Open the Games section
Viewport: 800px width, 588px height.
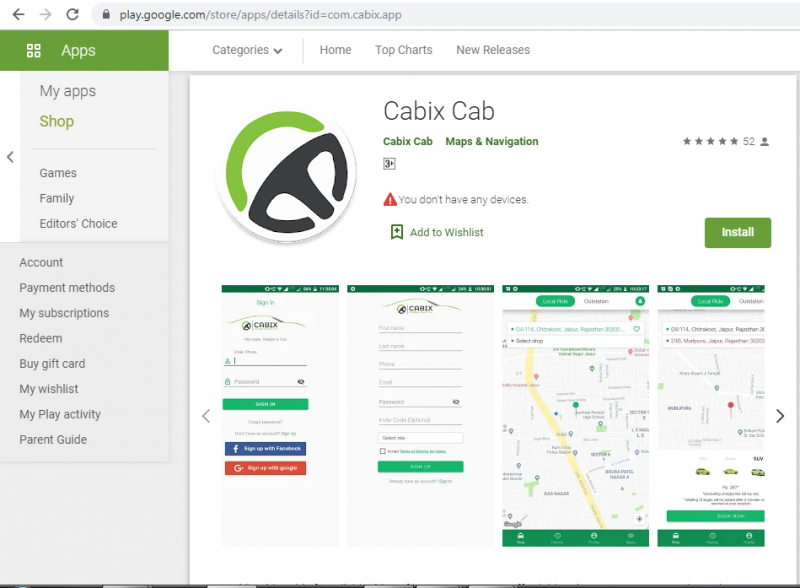pos(58,173)
